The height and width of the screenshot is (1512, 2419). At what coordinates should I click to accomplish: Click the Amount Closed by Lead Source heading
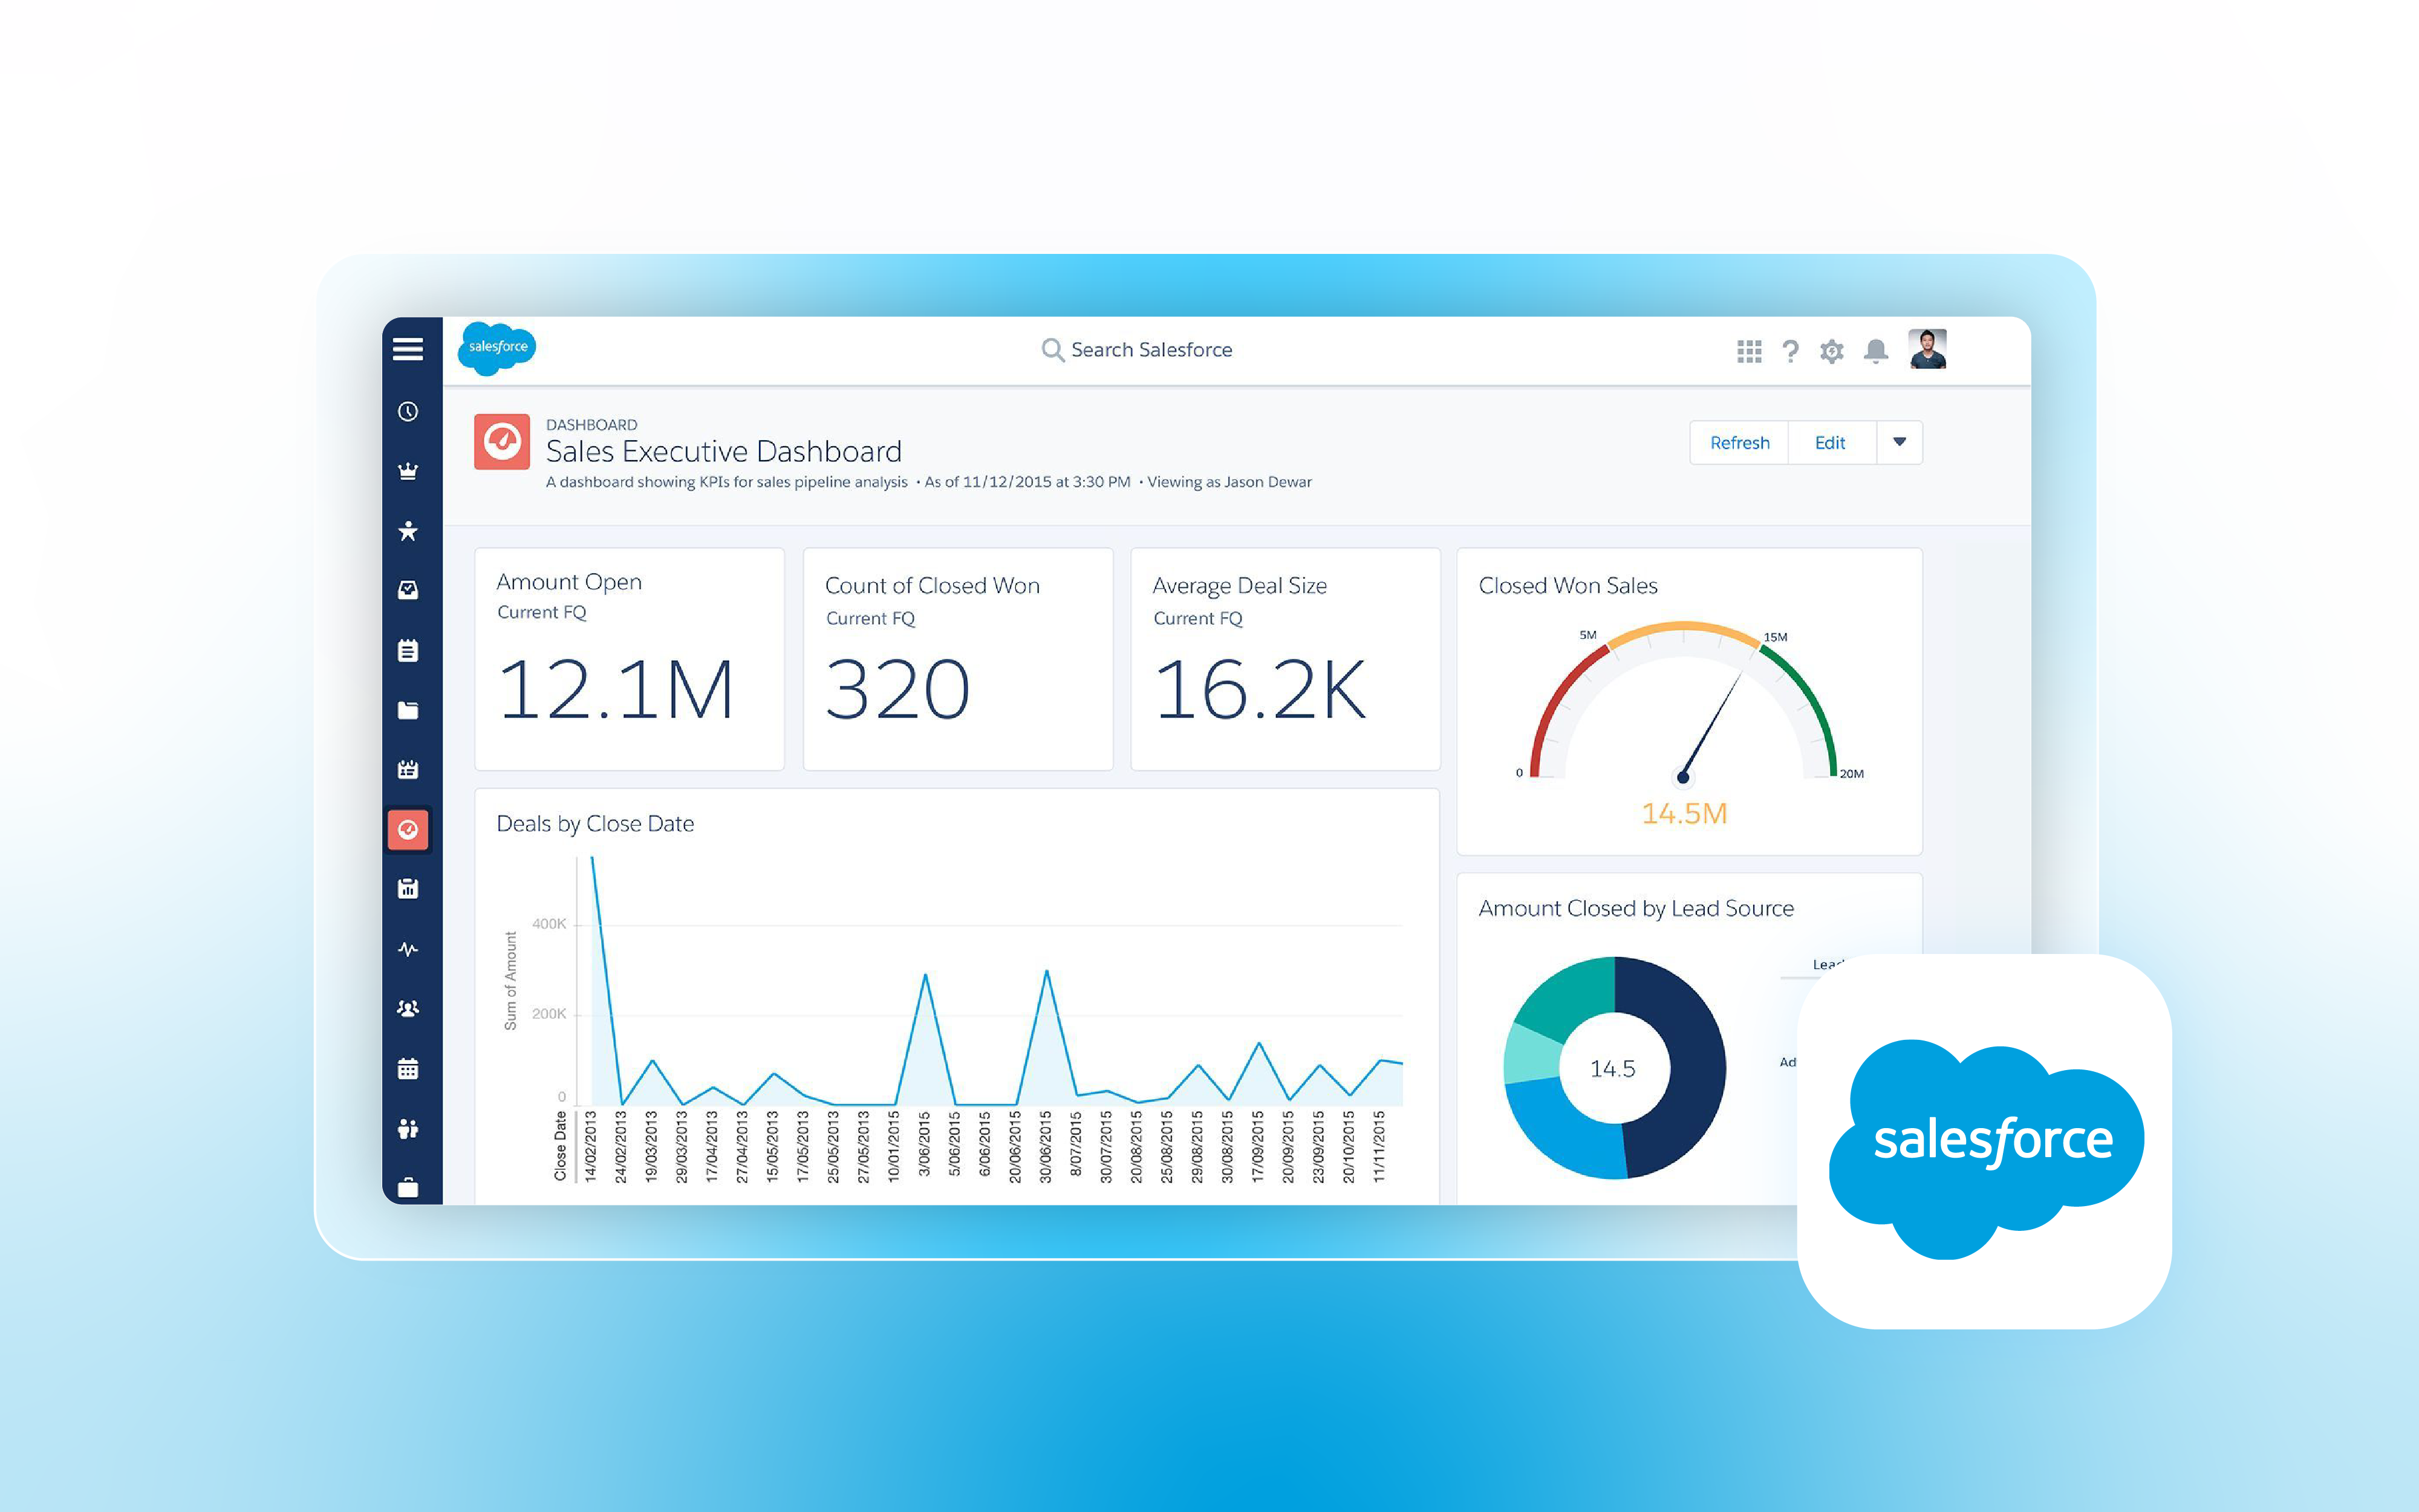[1636, 908]
